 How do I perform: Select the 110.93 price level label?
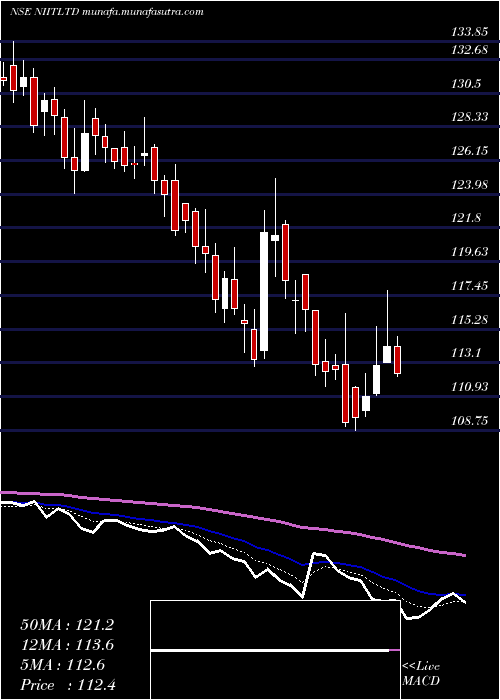pos(468,387)
